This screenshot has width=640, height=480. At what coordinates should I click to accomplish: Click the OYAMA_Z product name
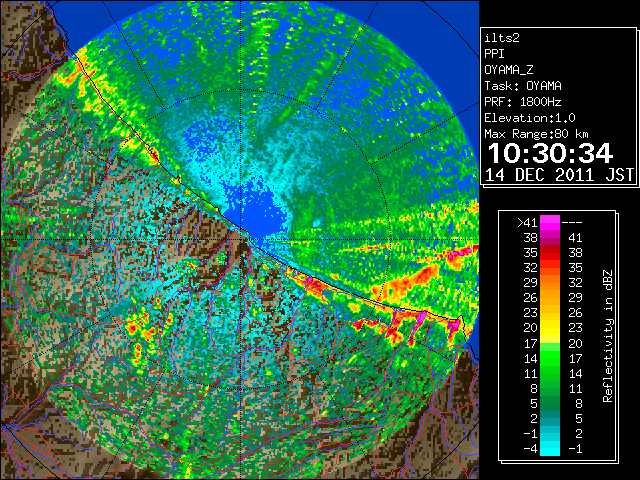(509, 70)
